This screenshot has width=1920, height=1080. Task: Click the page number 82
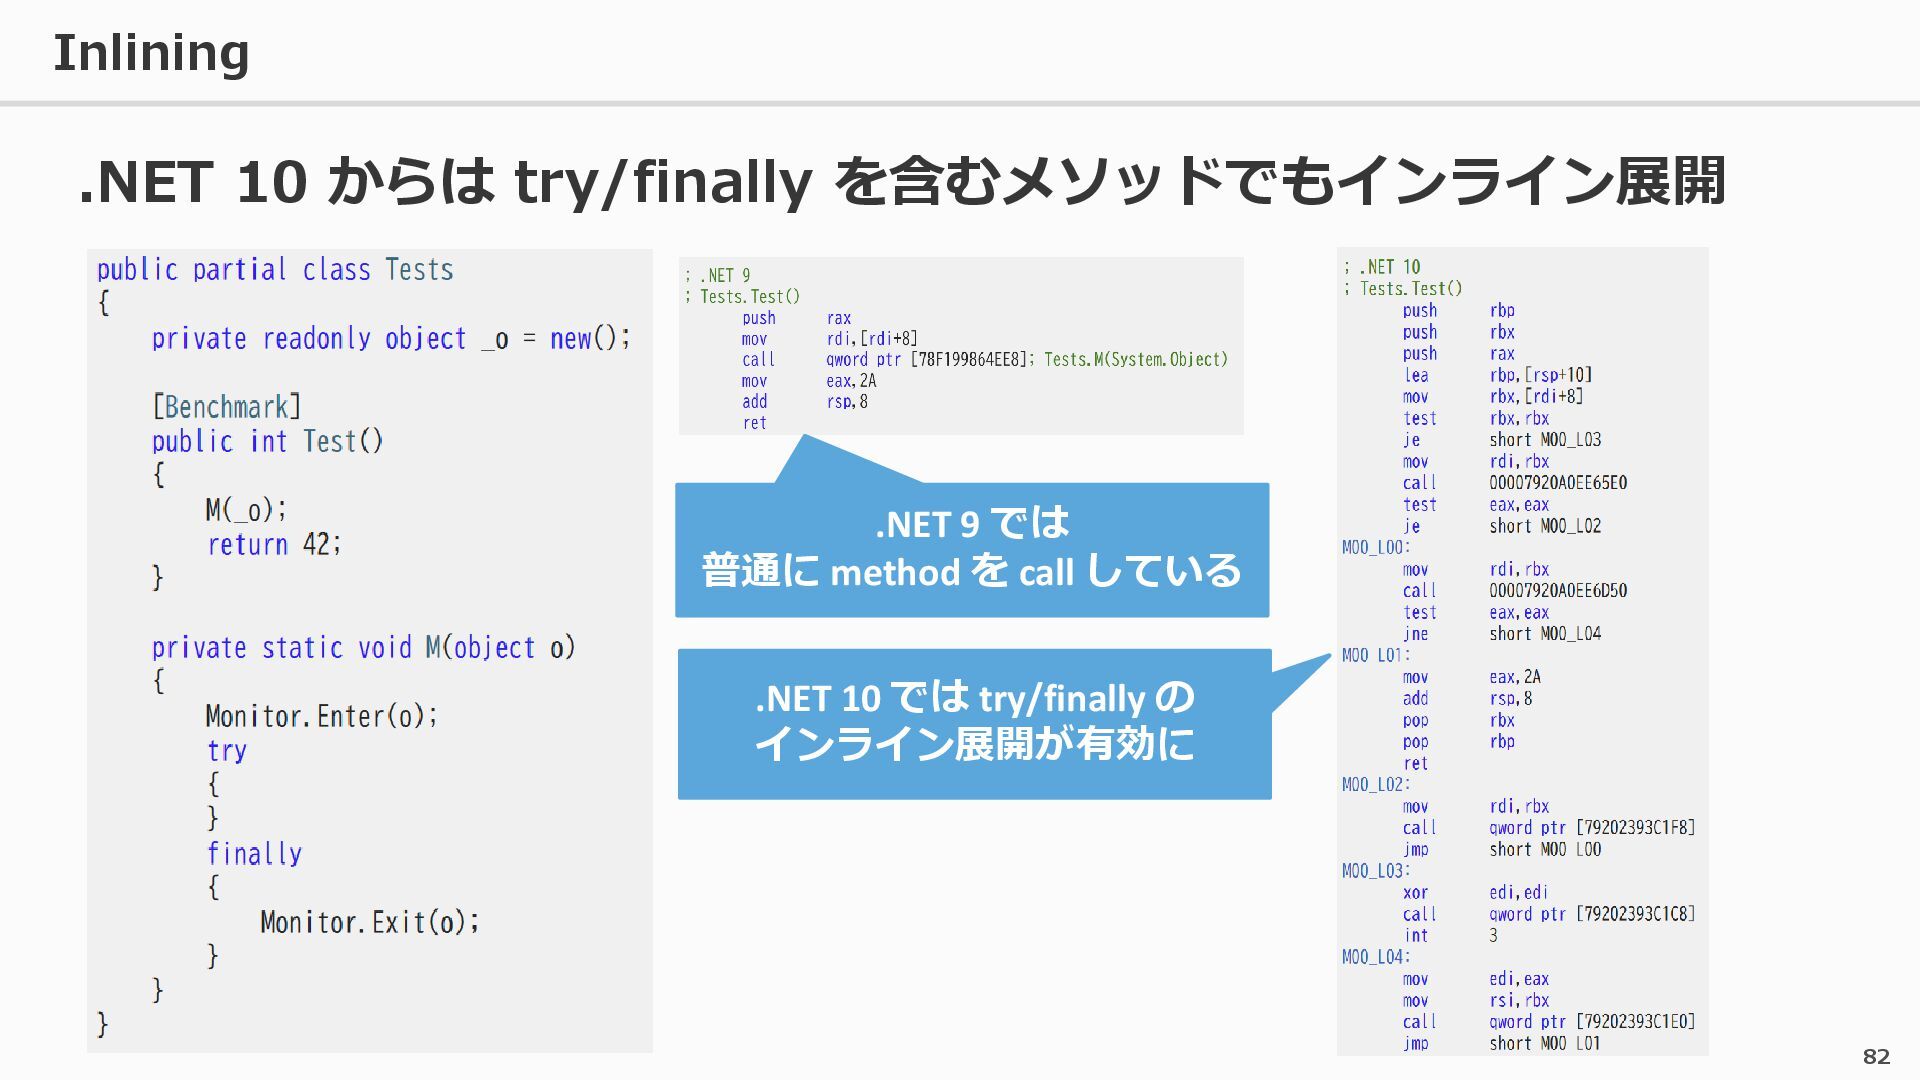coord(1876,1056)
